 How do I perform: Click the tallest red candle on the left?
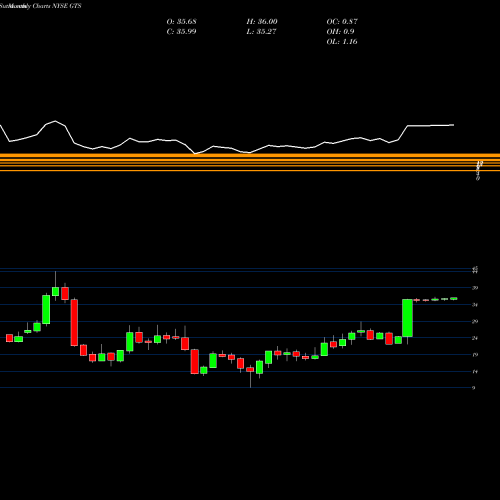[74, 322]
